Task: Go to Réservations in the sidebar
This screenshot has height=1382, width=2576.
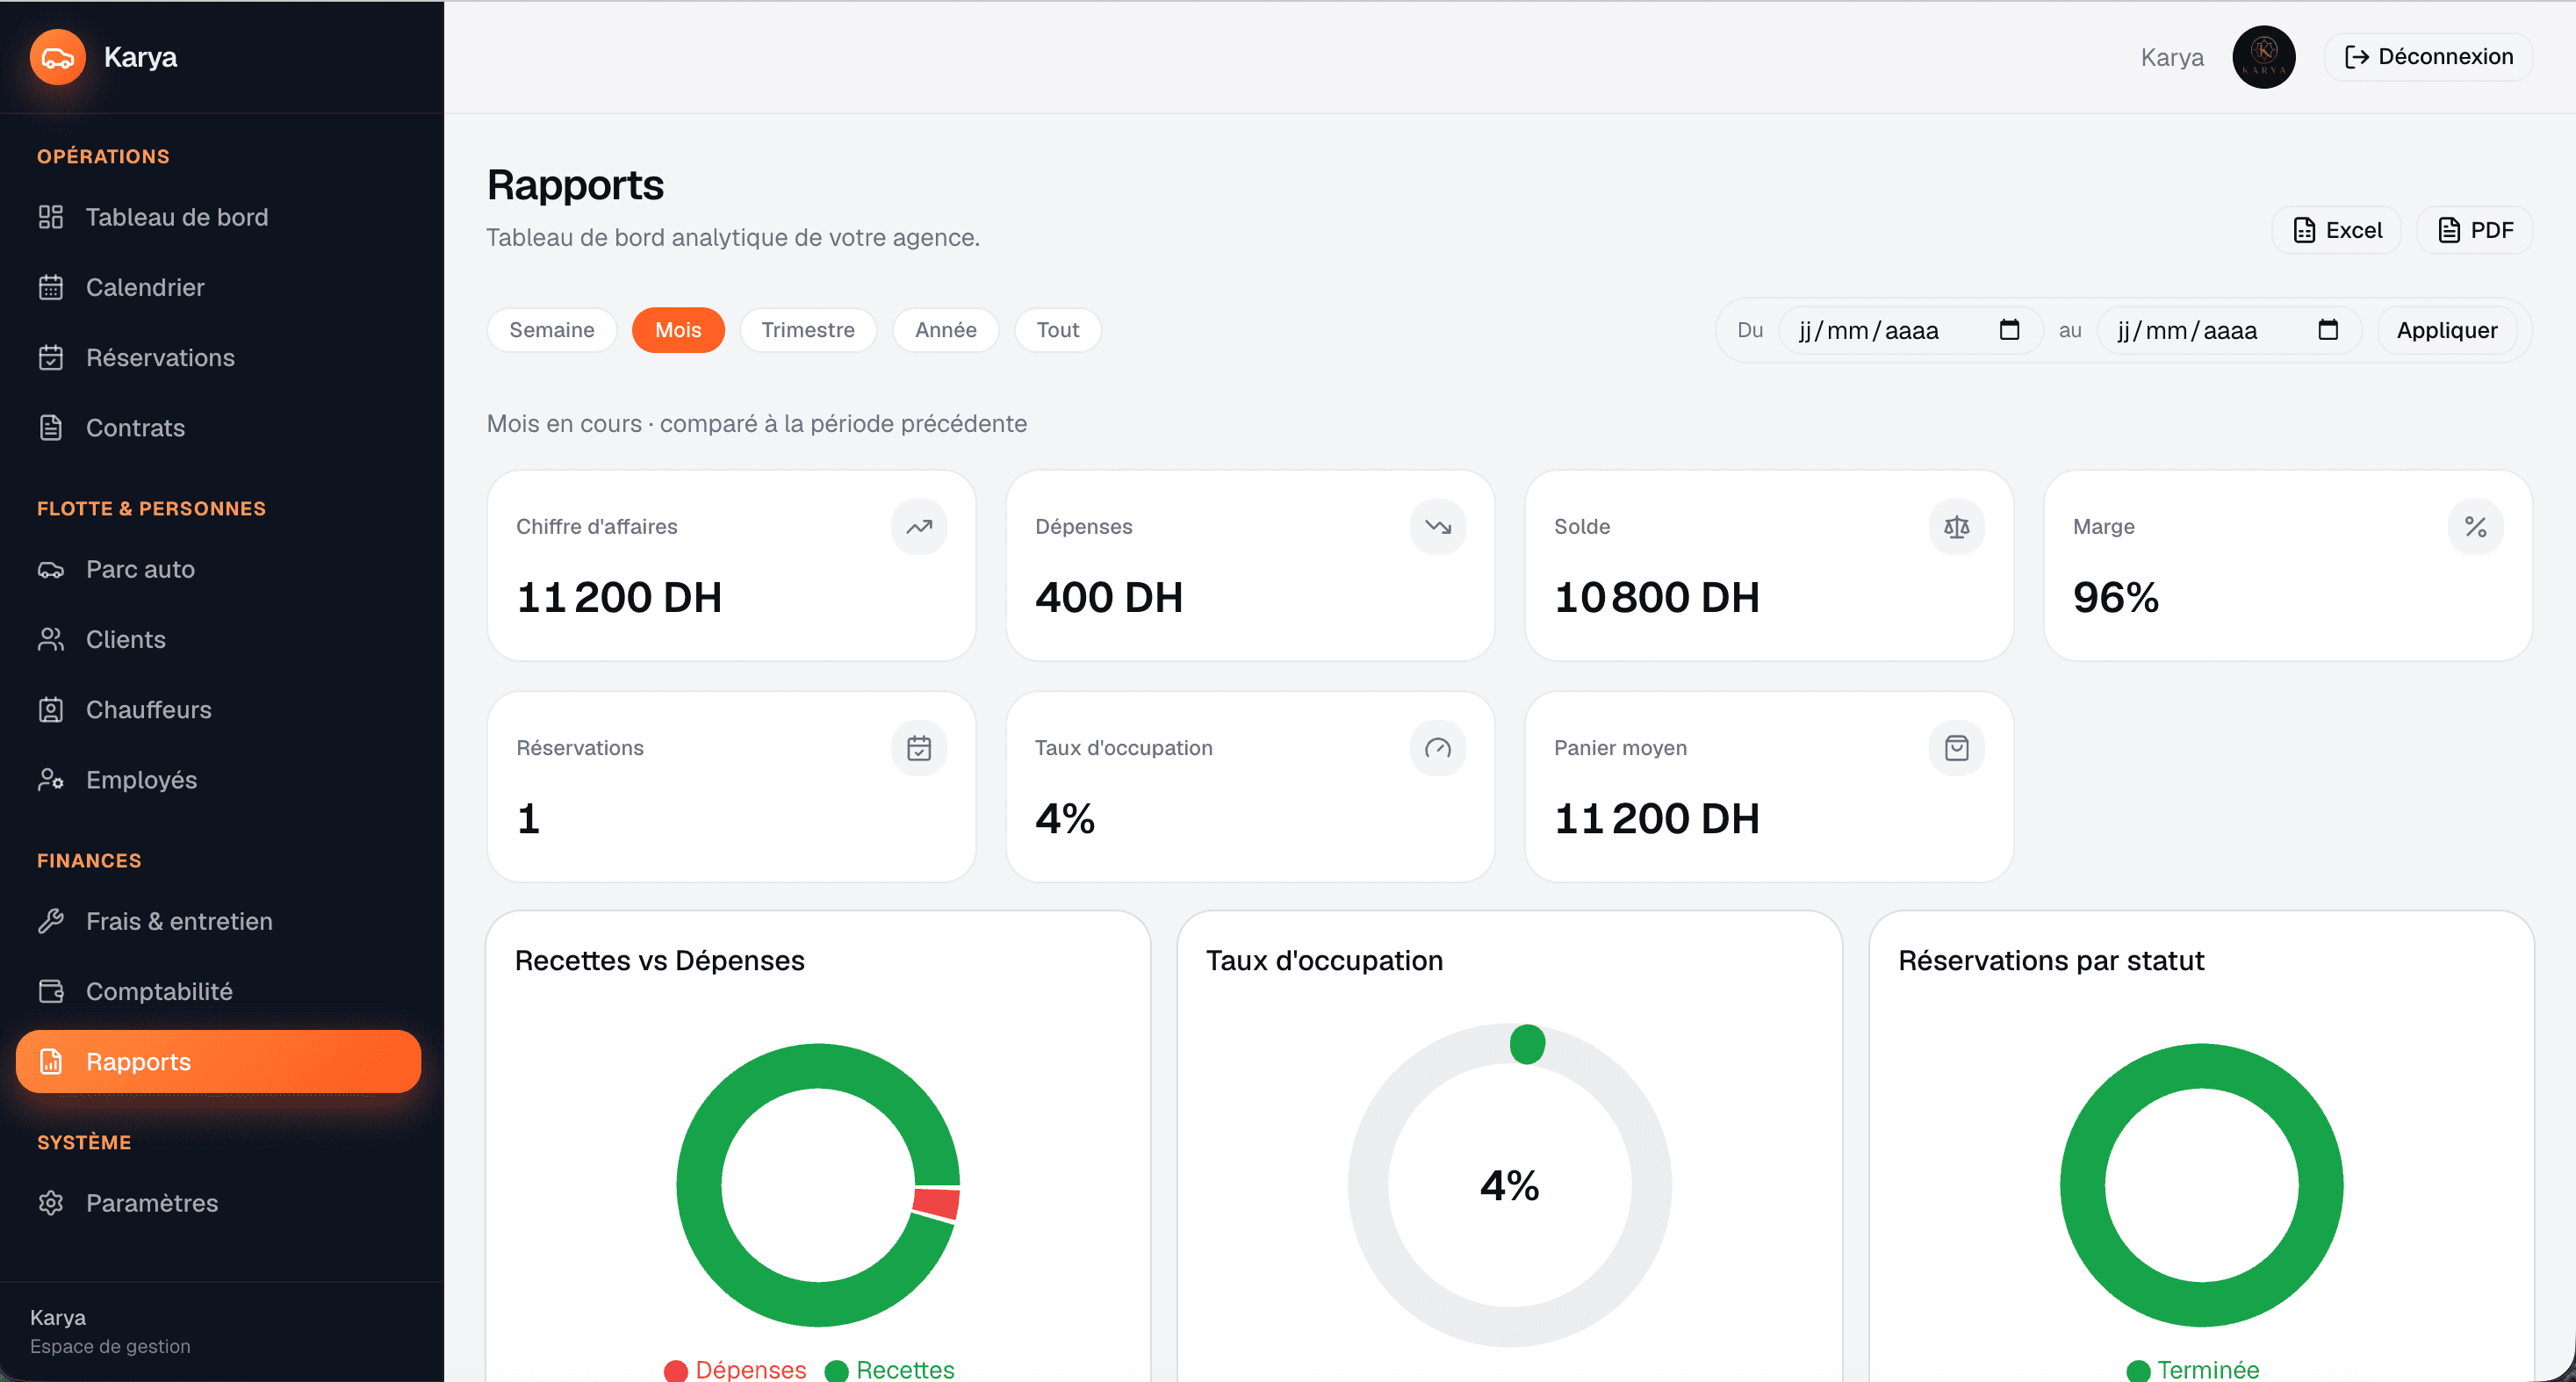Action: (x=218, y=357)
